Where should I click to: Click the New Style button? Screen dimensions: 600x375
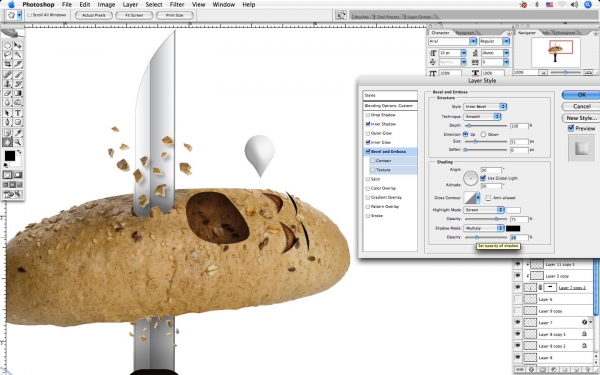582,118
